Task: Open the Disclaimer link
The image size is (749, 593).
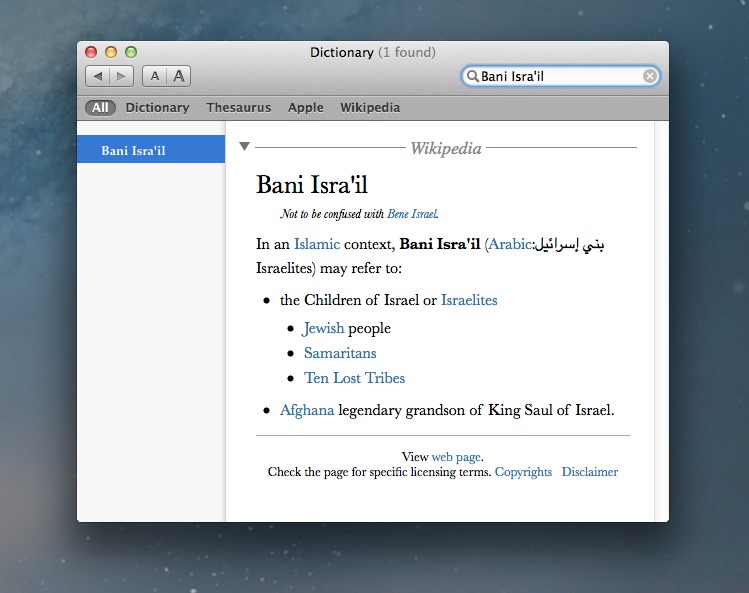Action: point(589,472)
